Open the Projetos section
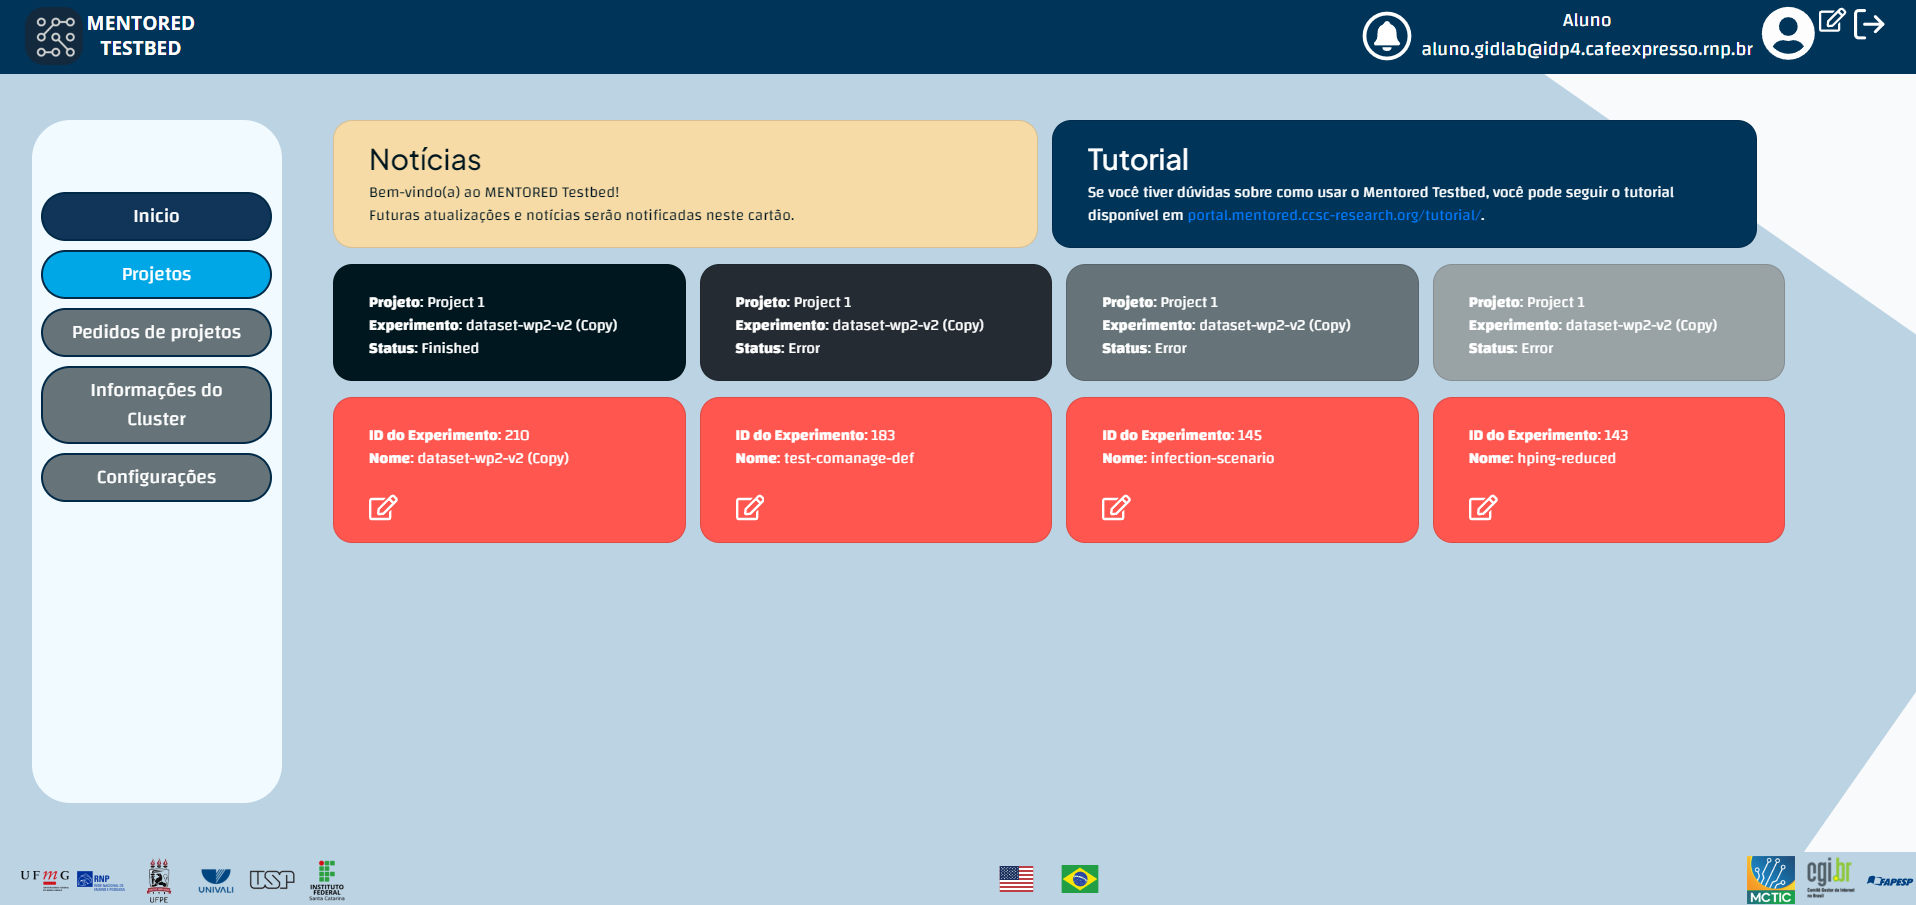 156,274
